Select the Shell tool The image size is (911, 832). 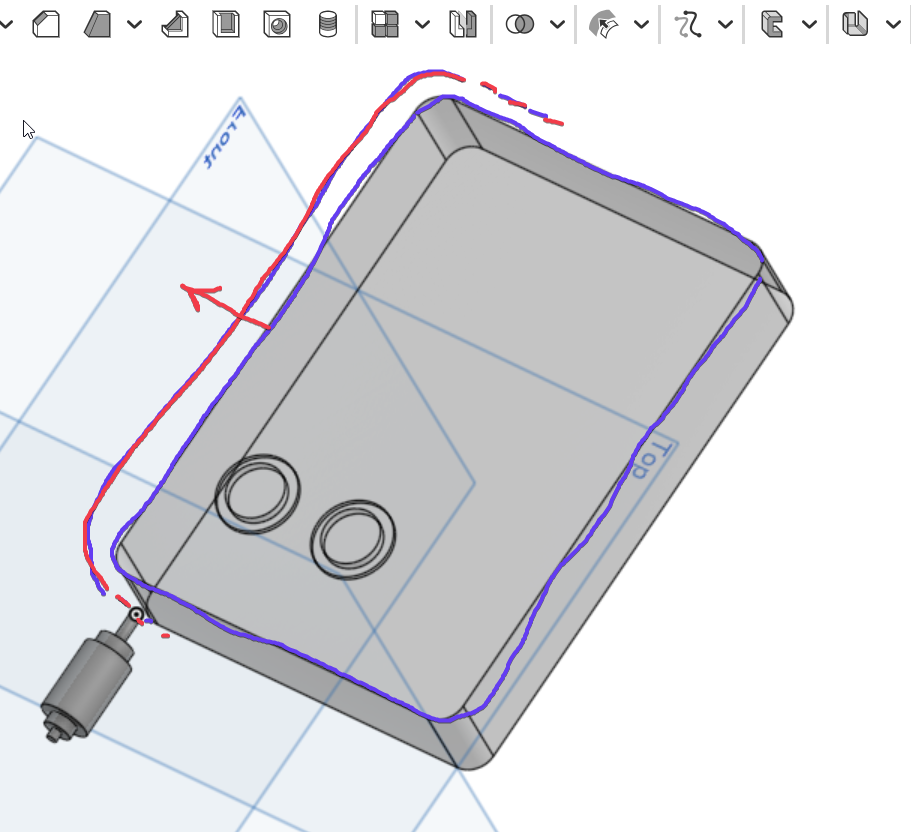pos(225,24)
